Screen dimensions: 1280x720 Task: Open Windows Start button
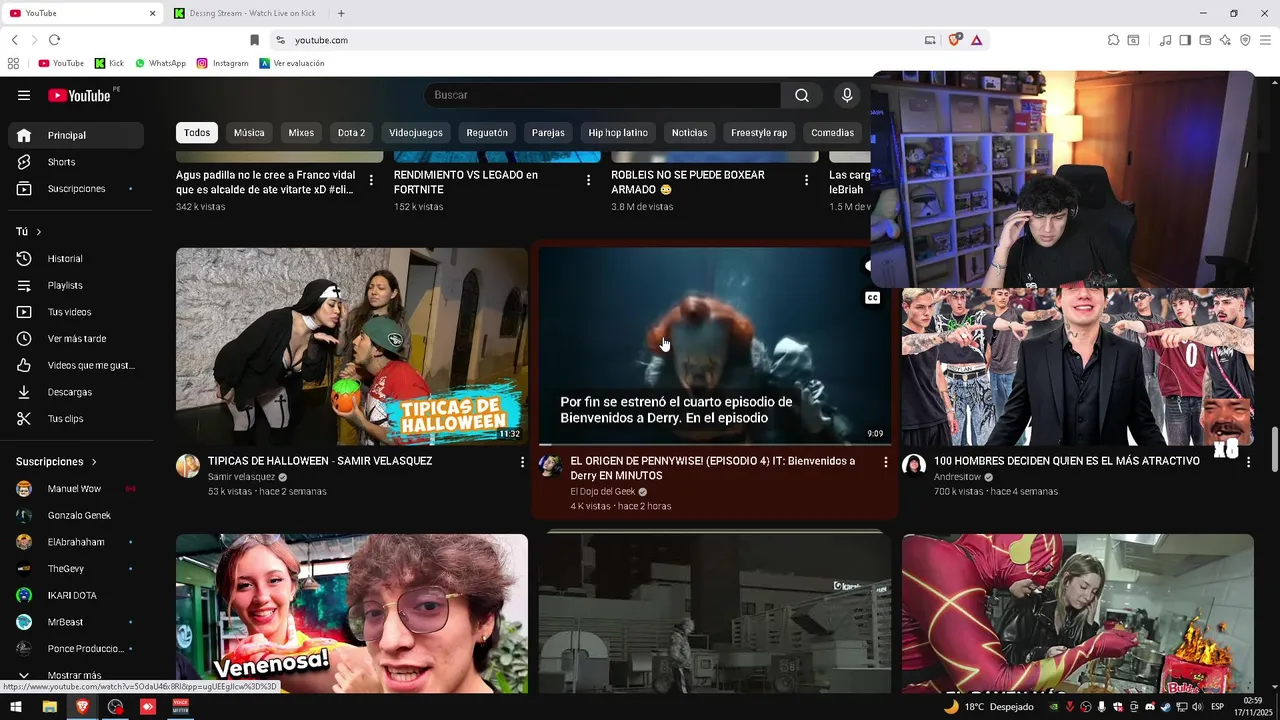tap(16, 707)
